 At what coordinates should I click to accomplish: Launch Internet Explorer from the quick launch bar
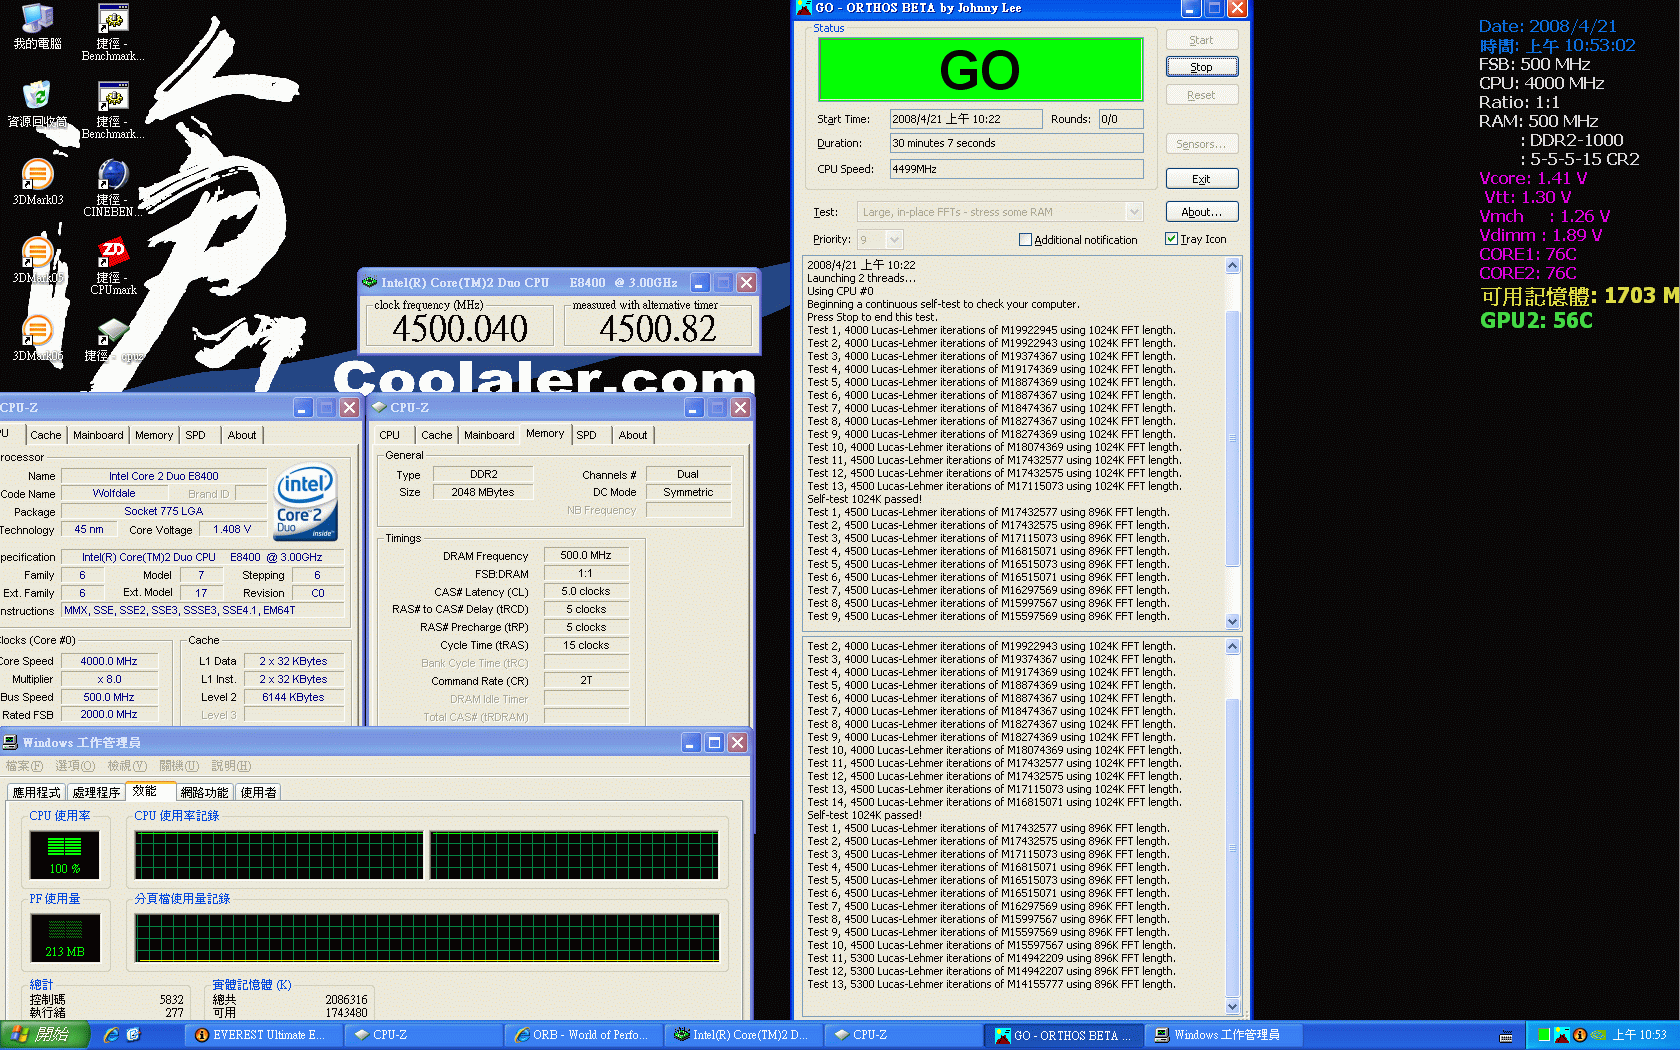(x=111, y=1035)
